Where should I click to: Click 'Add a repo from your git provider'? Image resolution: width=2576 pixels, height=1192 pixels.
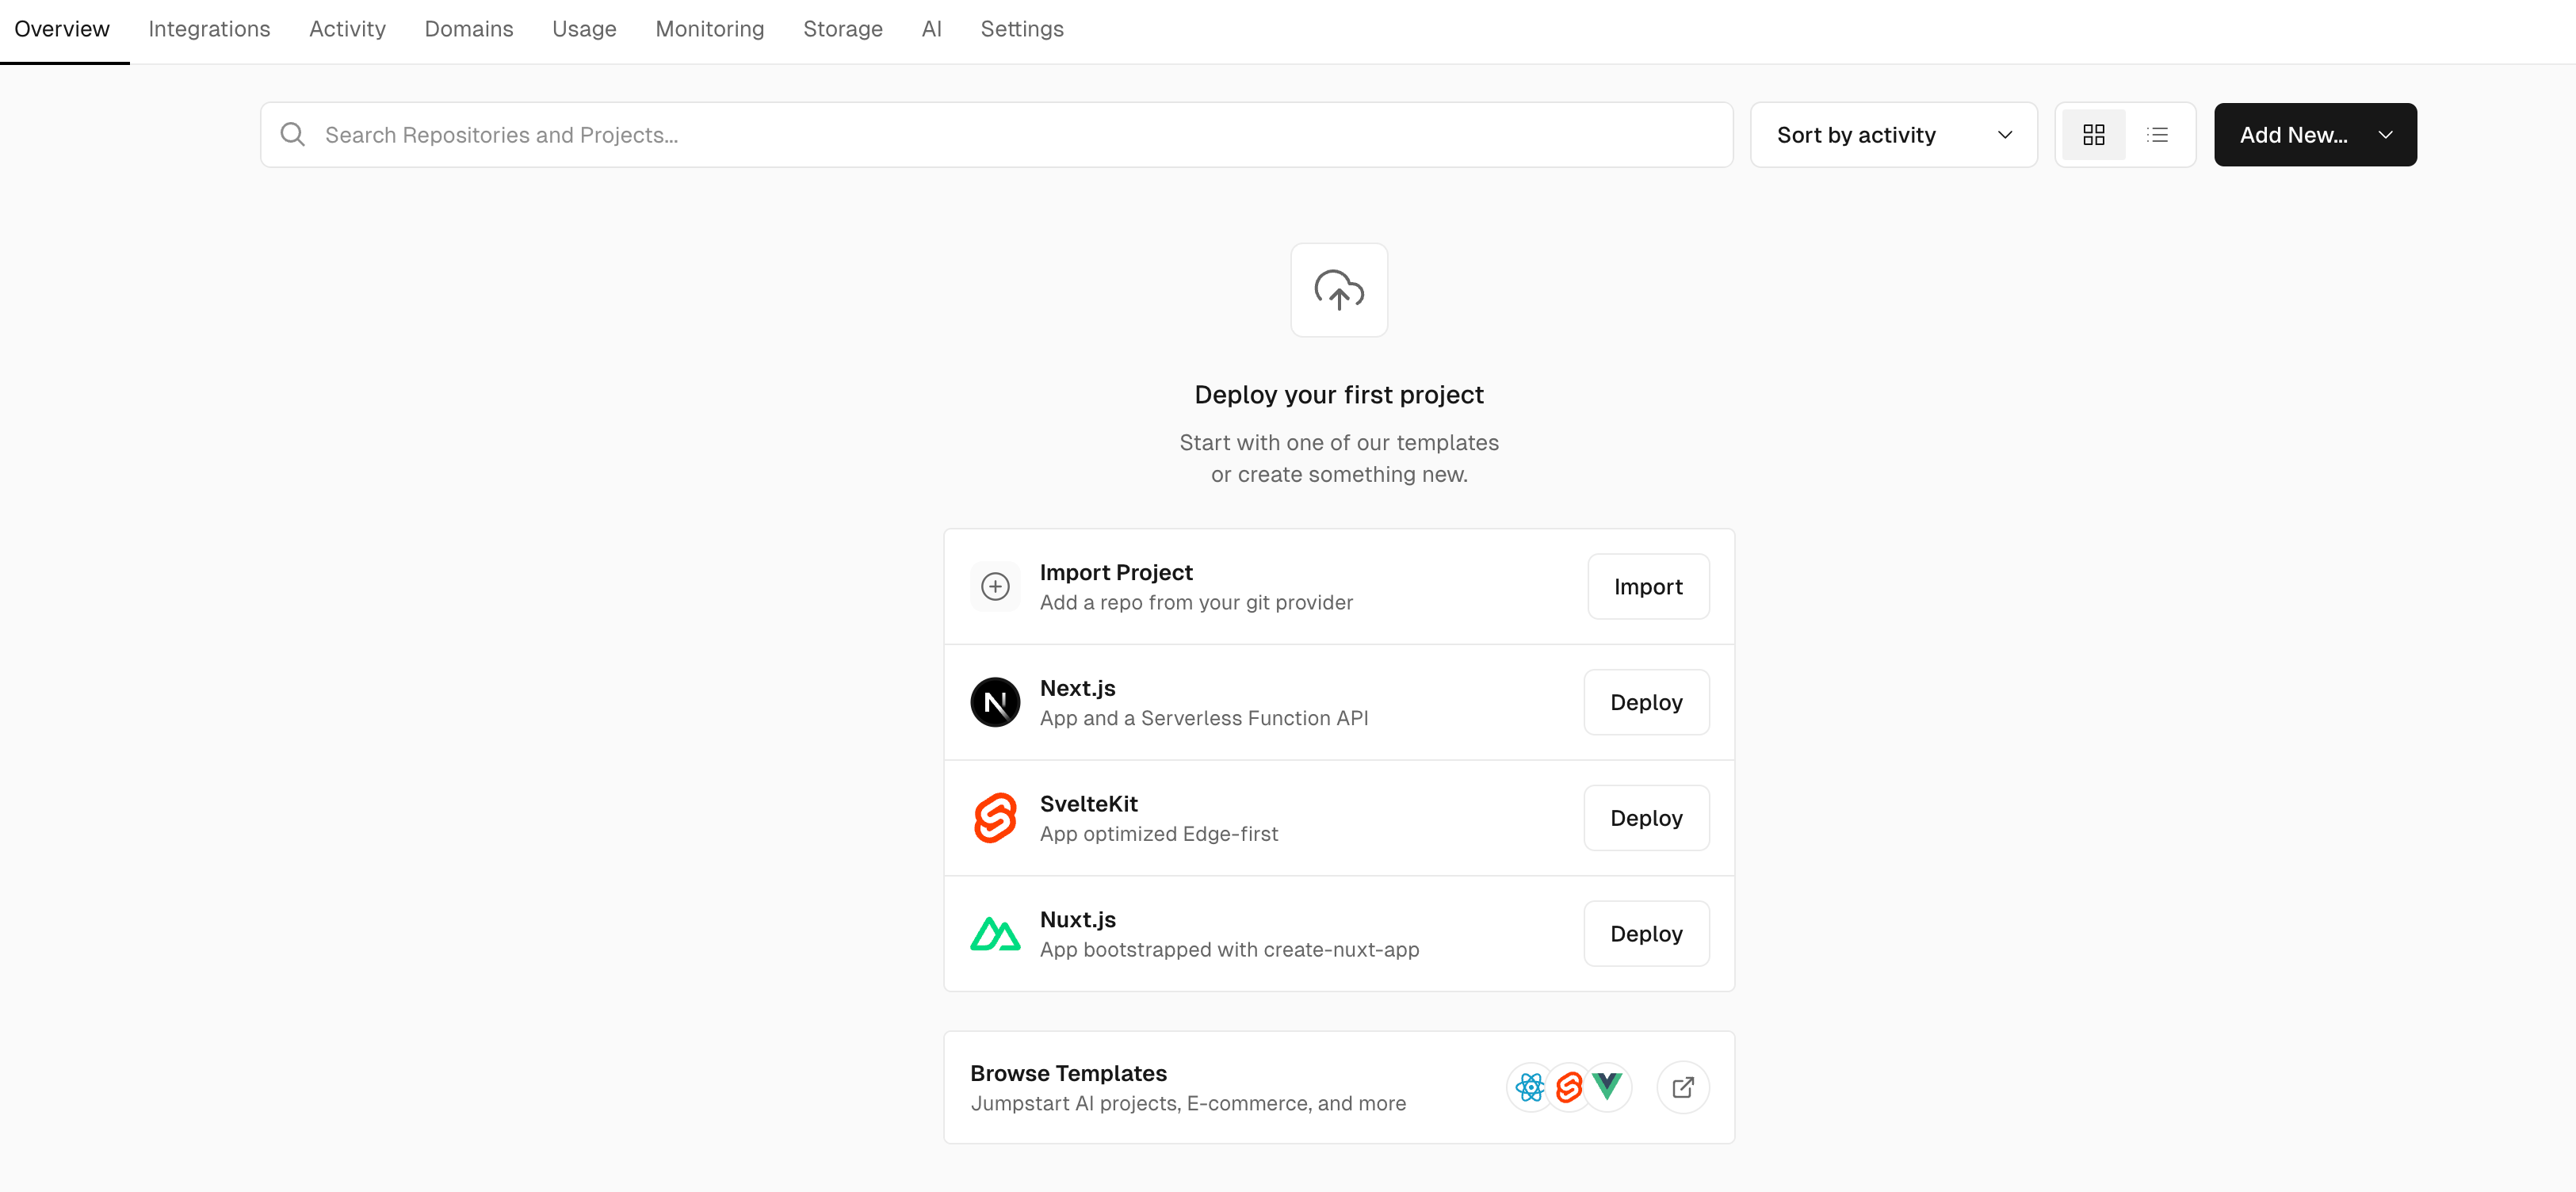coord(1196,602)
